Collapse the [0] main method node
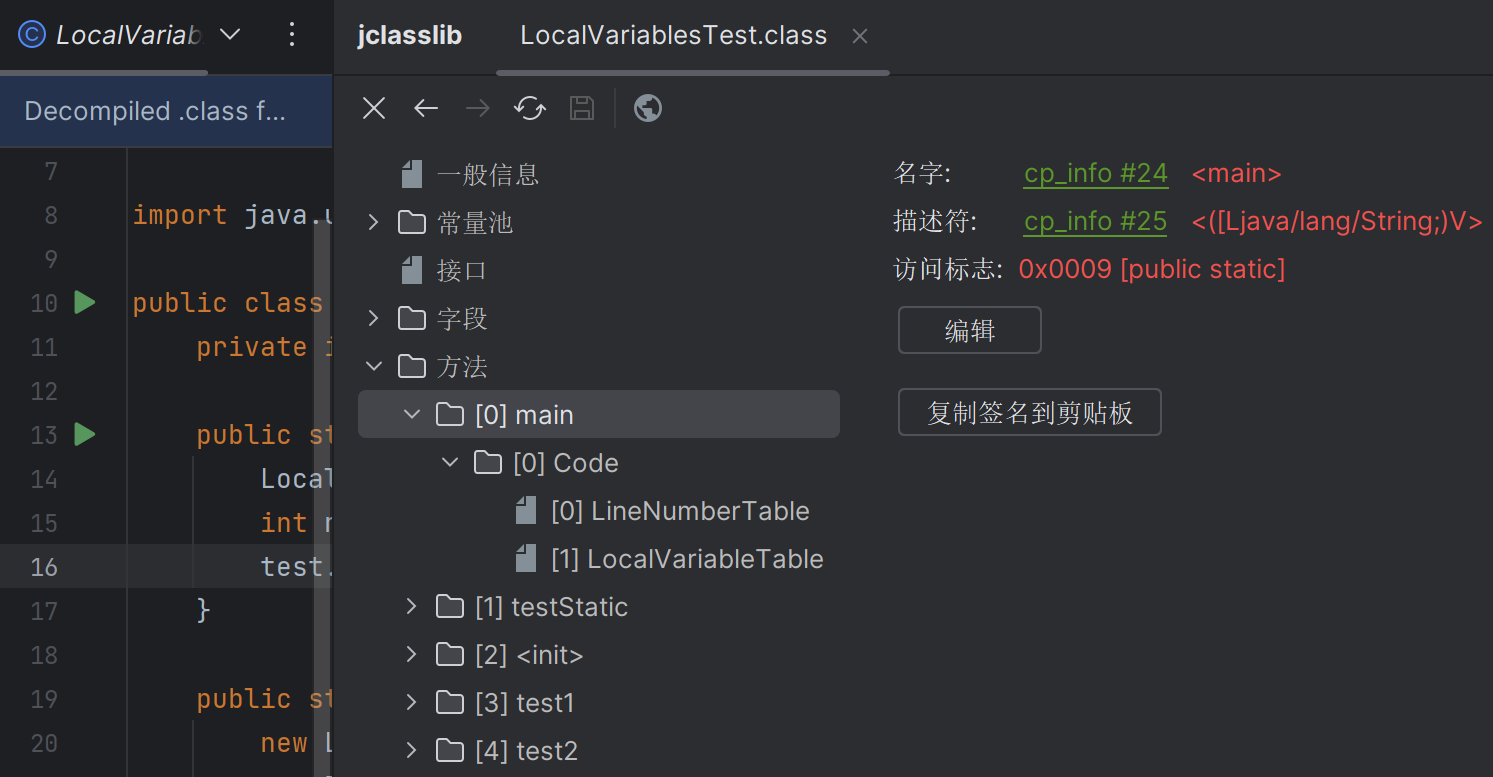The width and height of the screenshot is (1493, 777). pyautogui.click(x=412, y=414)
